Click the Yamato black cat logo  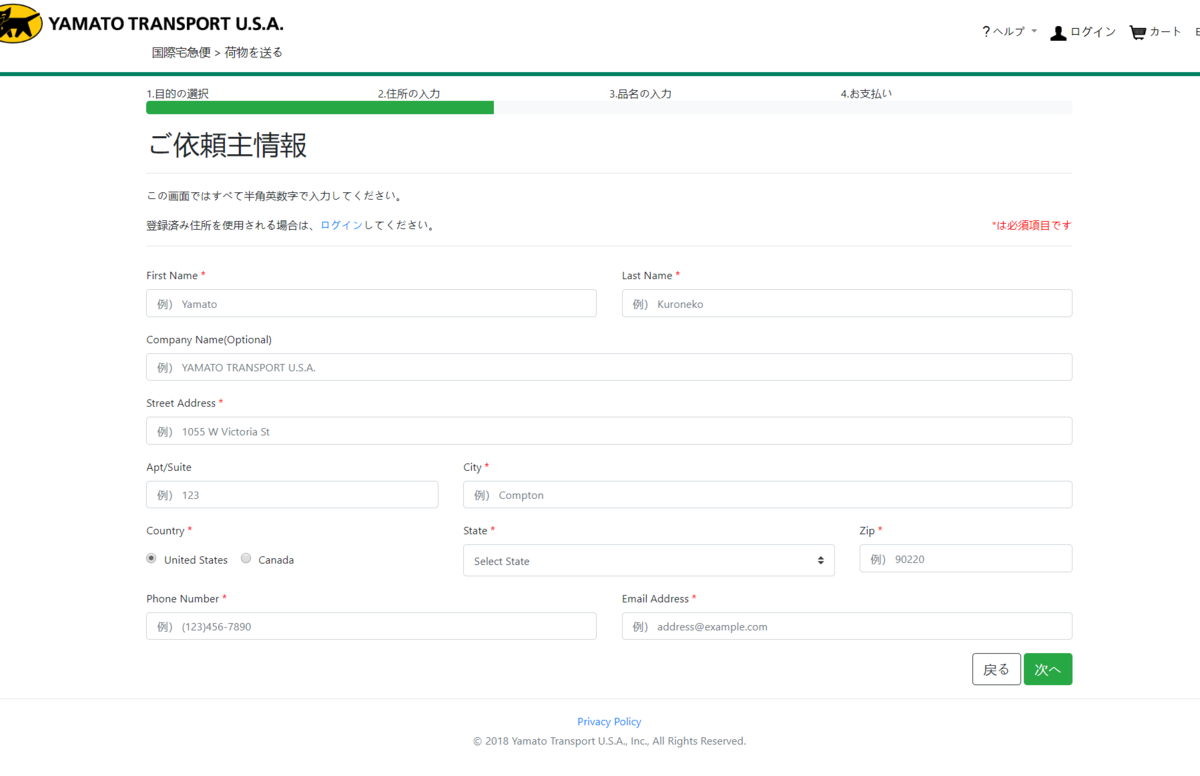tap(20, 23)
